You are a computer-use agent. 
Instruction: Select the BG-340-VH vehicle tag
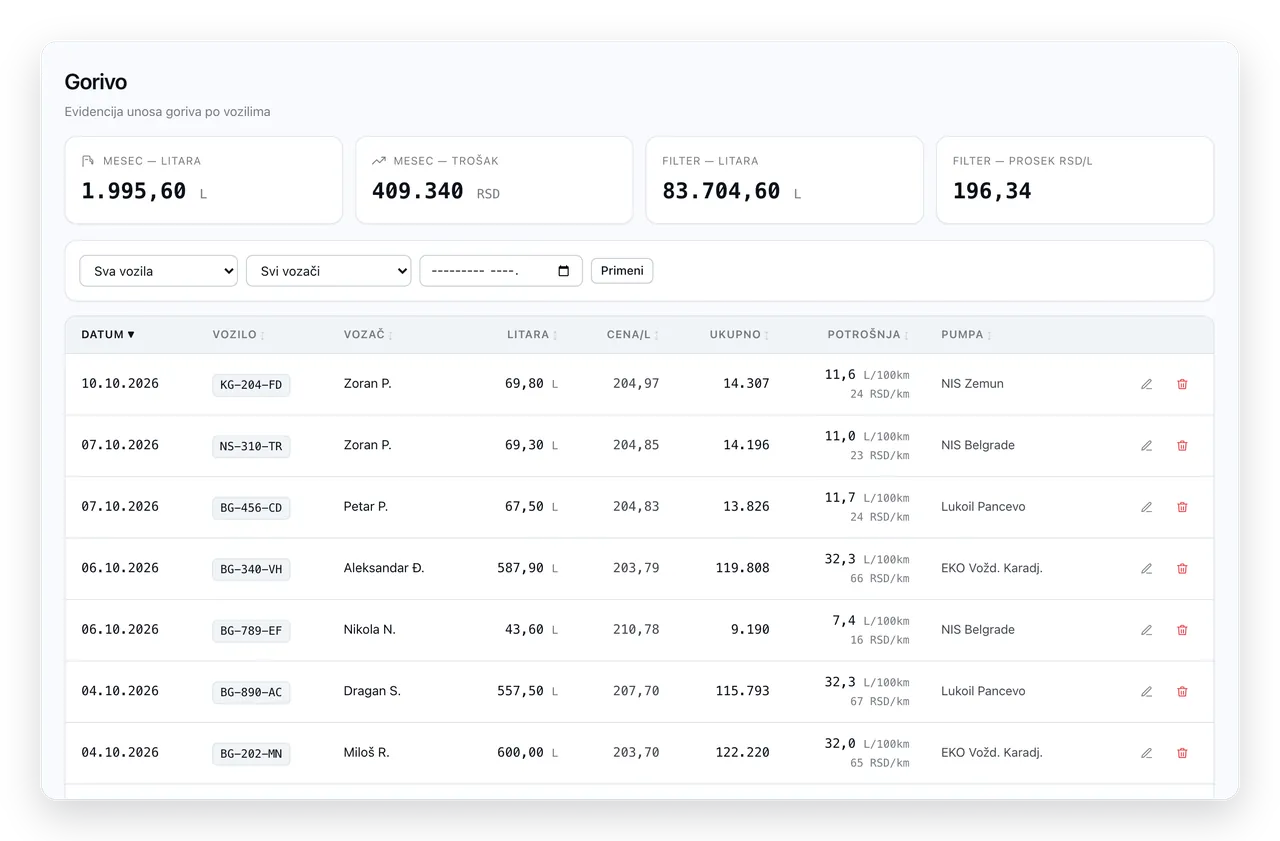pyautogui.click(x=251, y=569)
